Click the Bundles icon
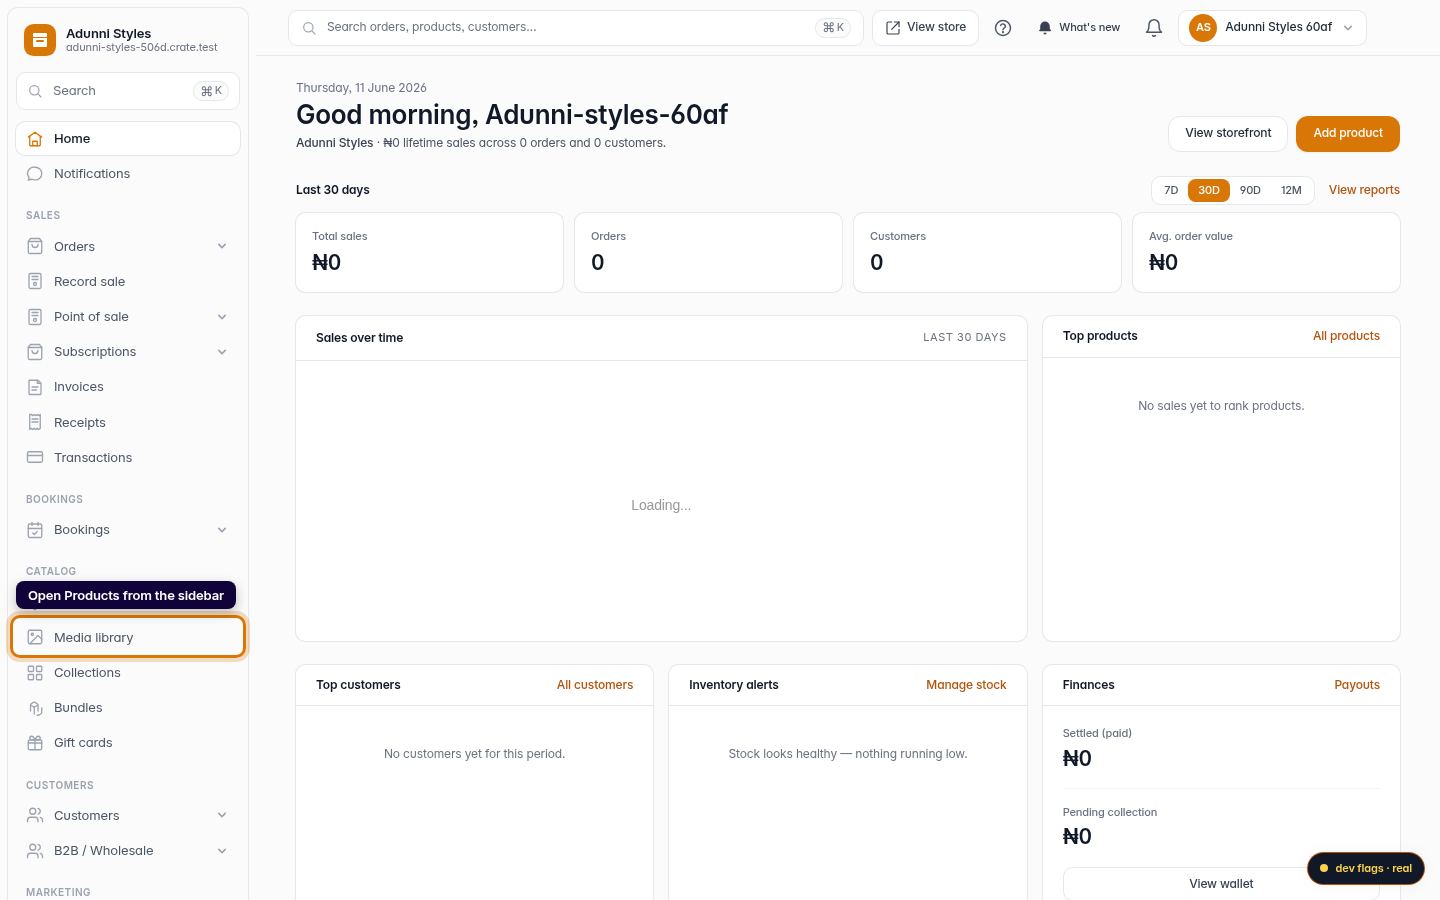Image resolution: width=1440 pixels, height=900 pixels. [35, 708]
